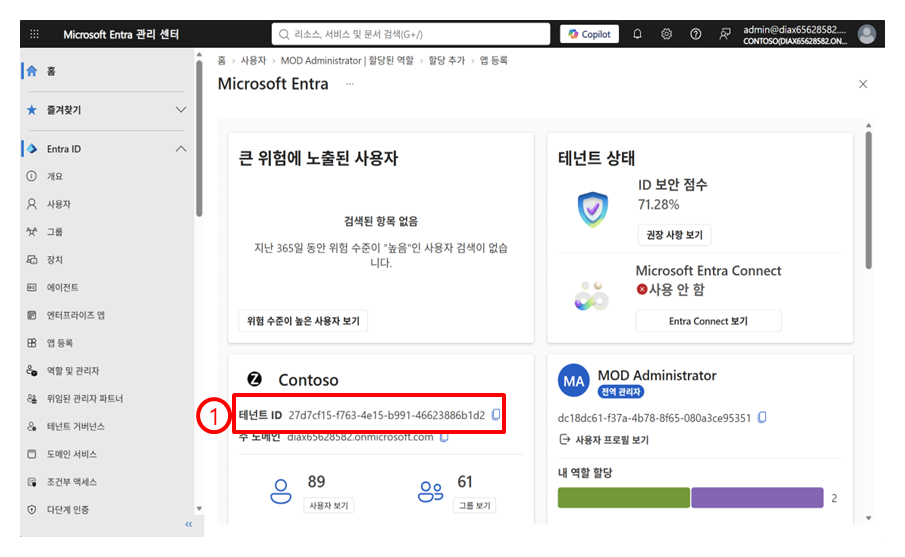Click the 할당 추가 breadcrumb
This screenshot has width=905, height=557.
click(x=446, y=61)
